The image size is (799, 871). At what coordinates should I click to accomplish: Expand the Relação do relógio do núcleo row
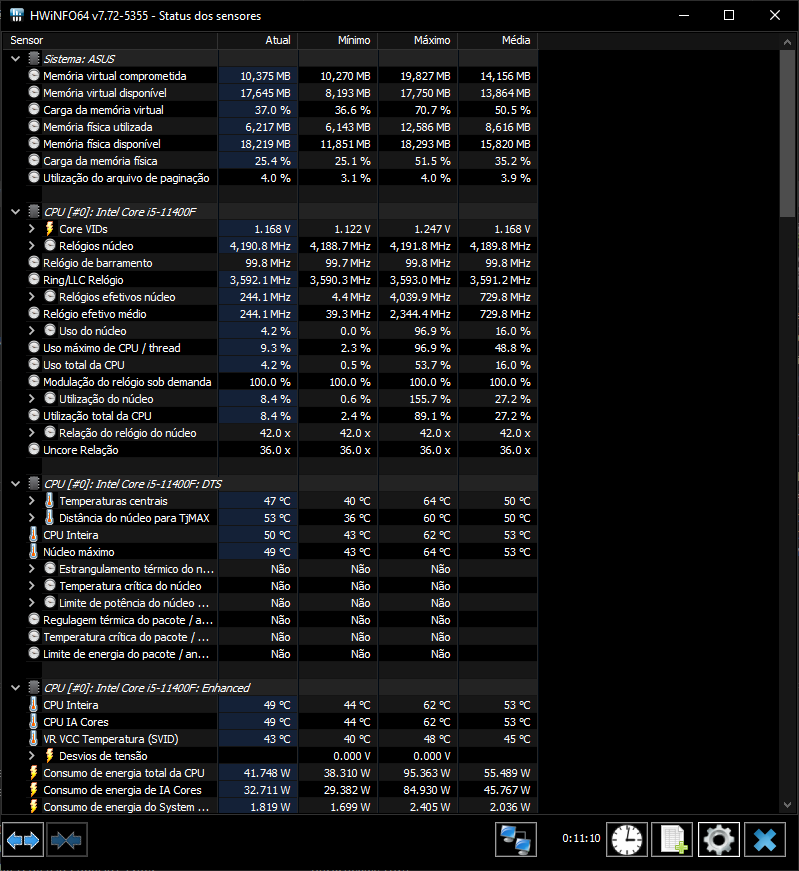[x=32, y=433]
